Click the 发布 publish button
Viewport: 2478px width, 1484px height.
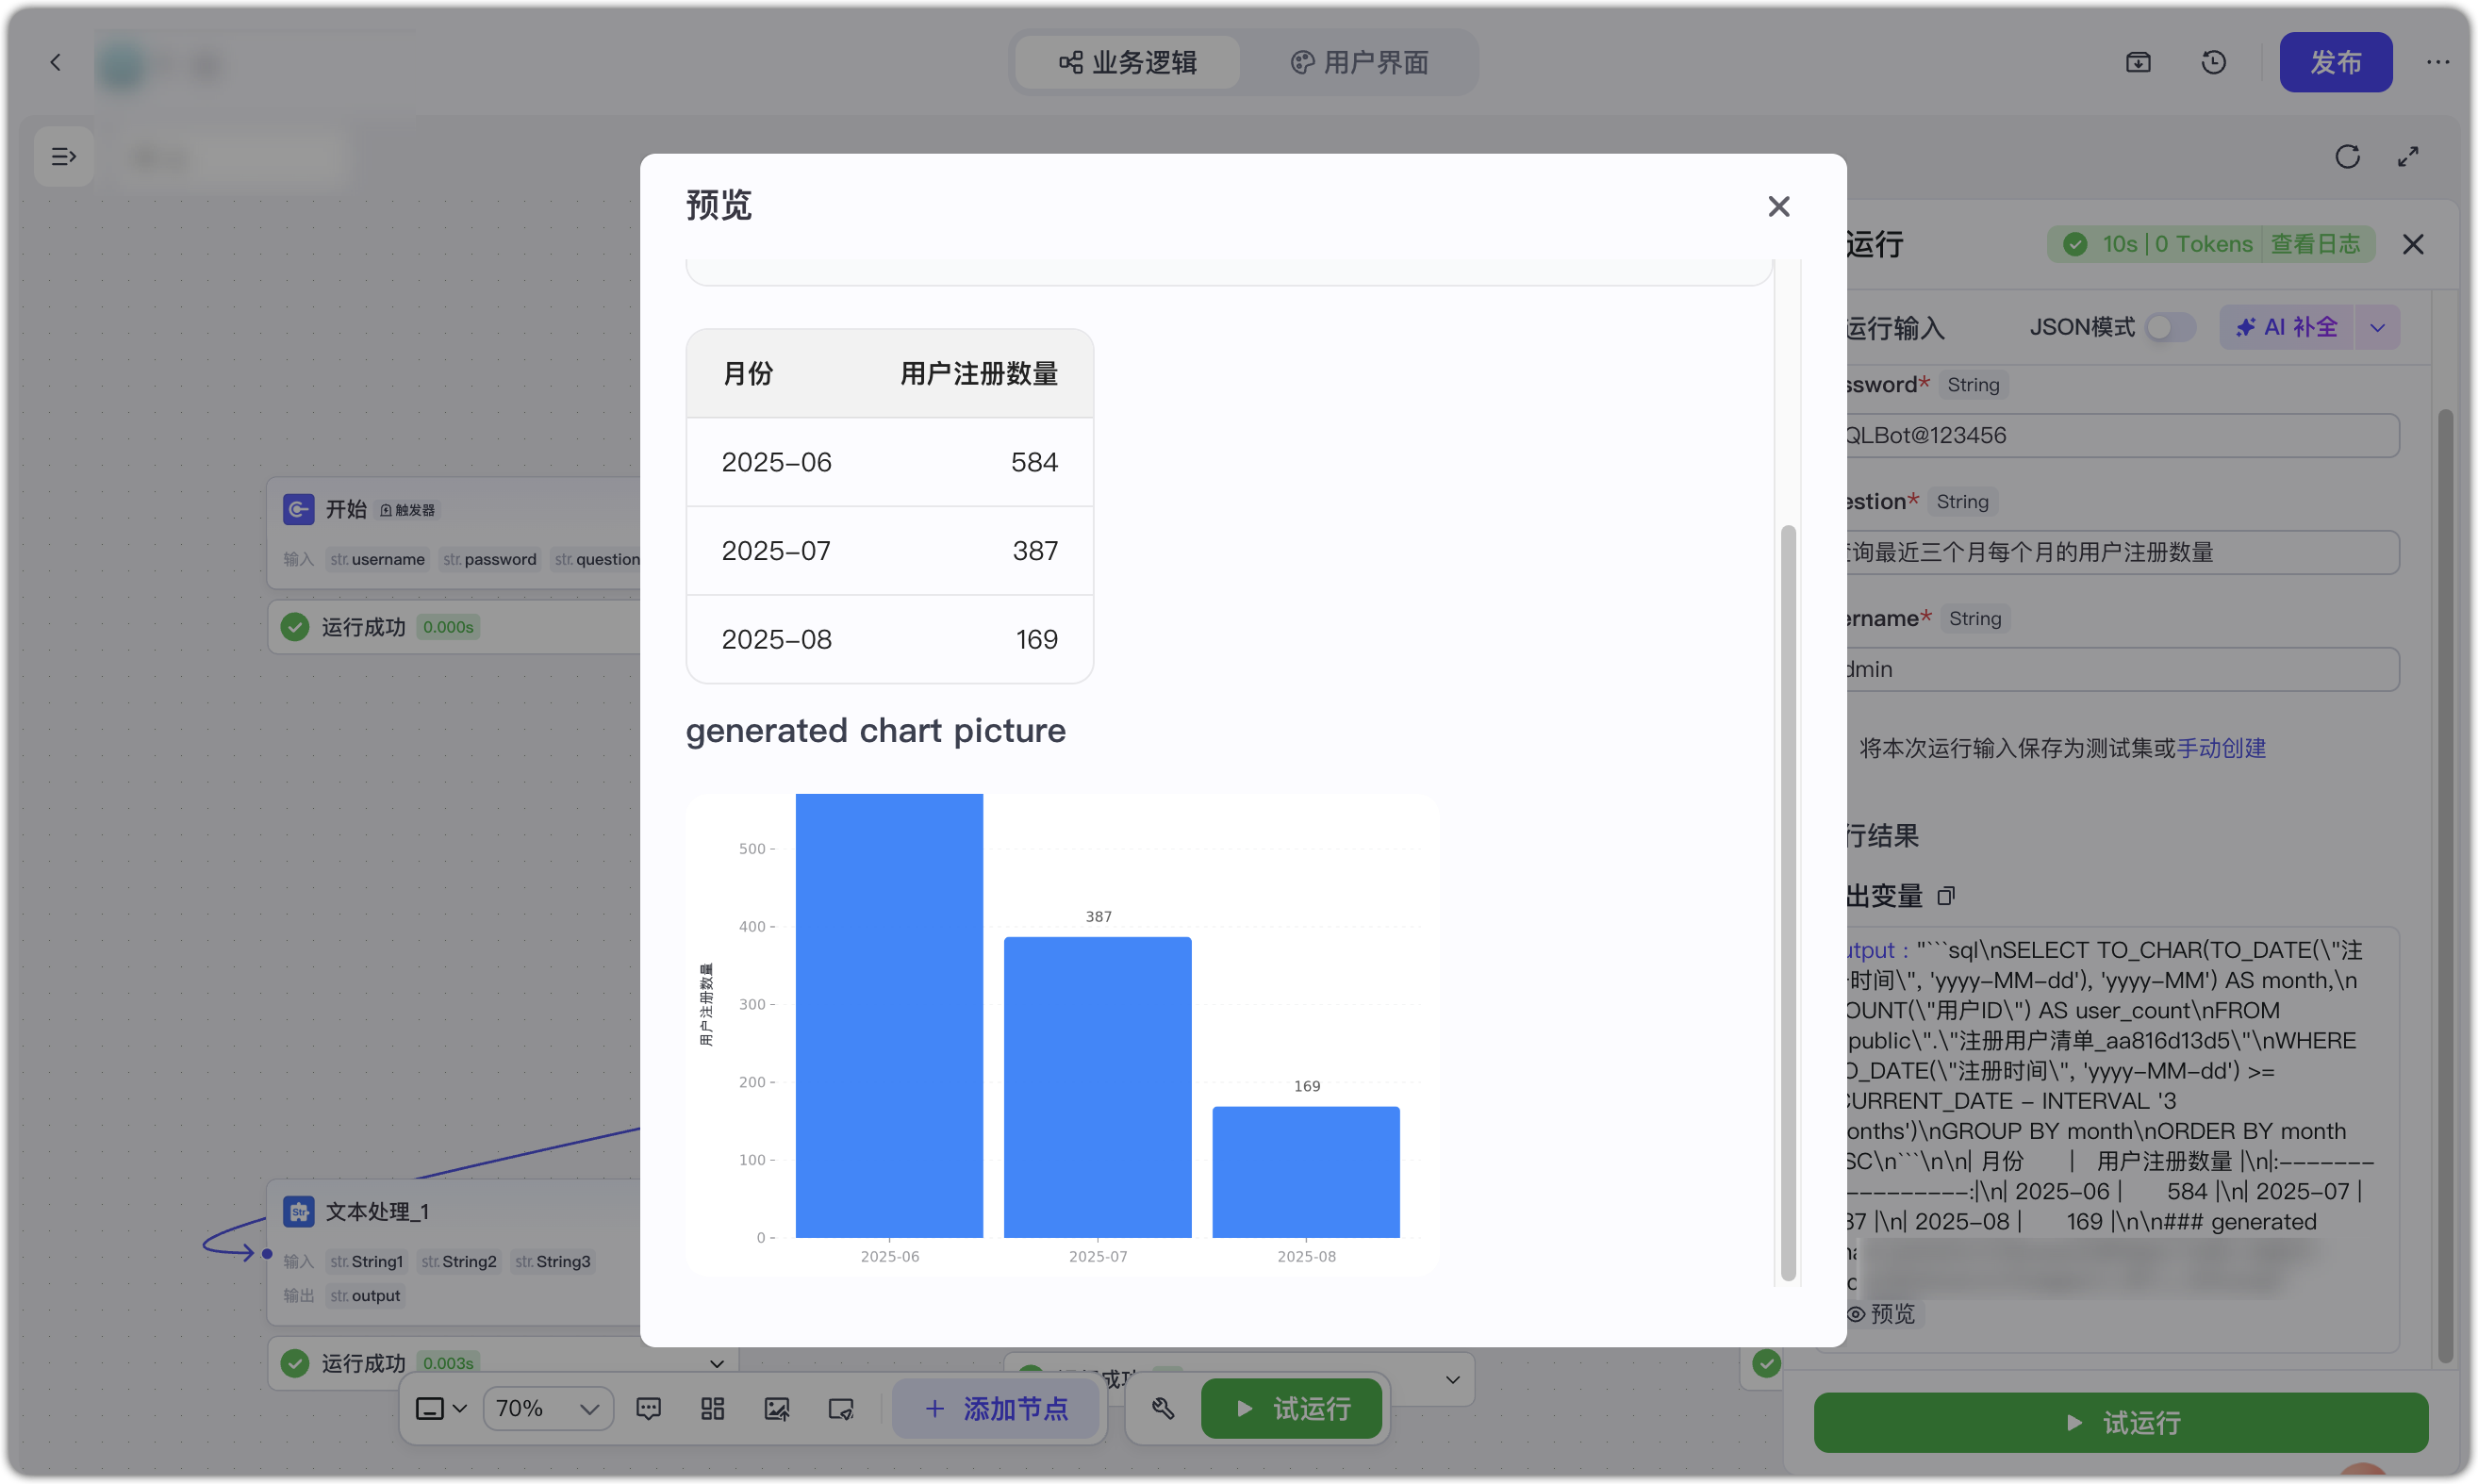[x=2336, y=62]
